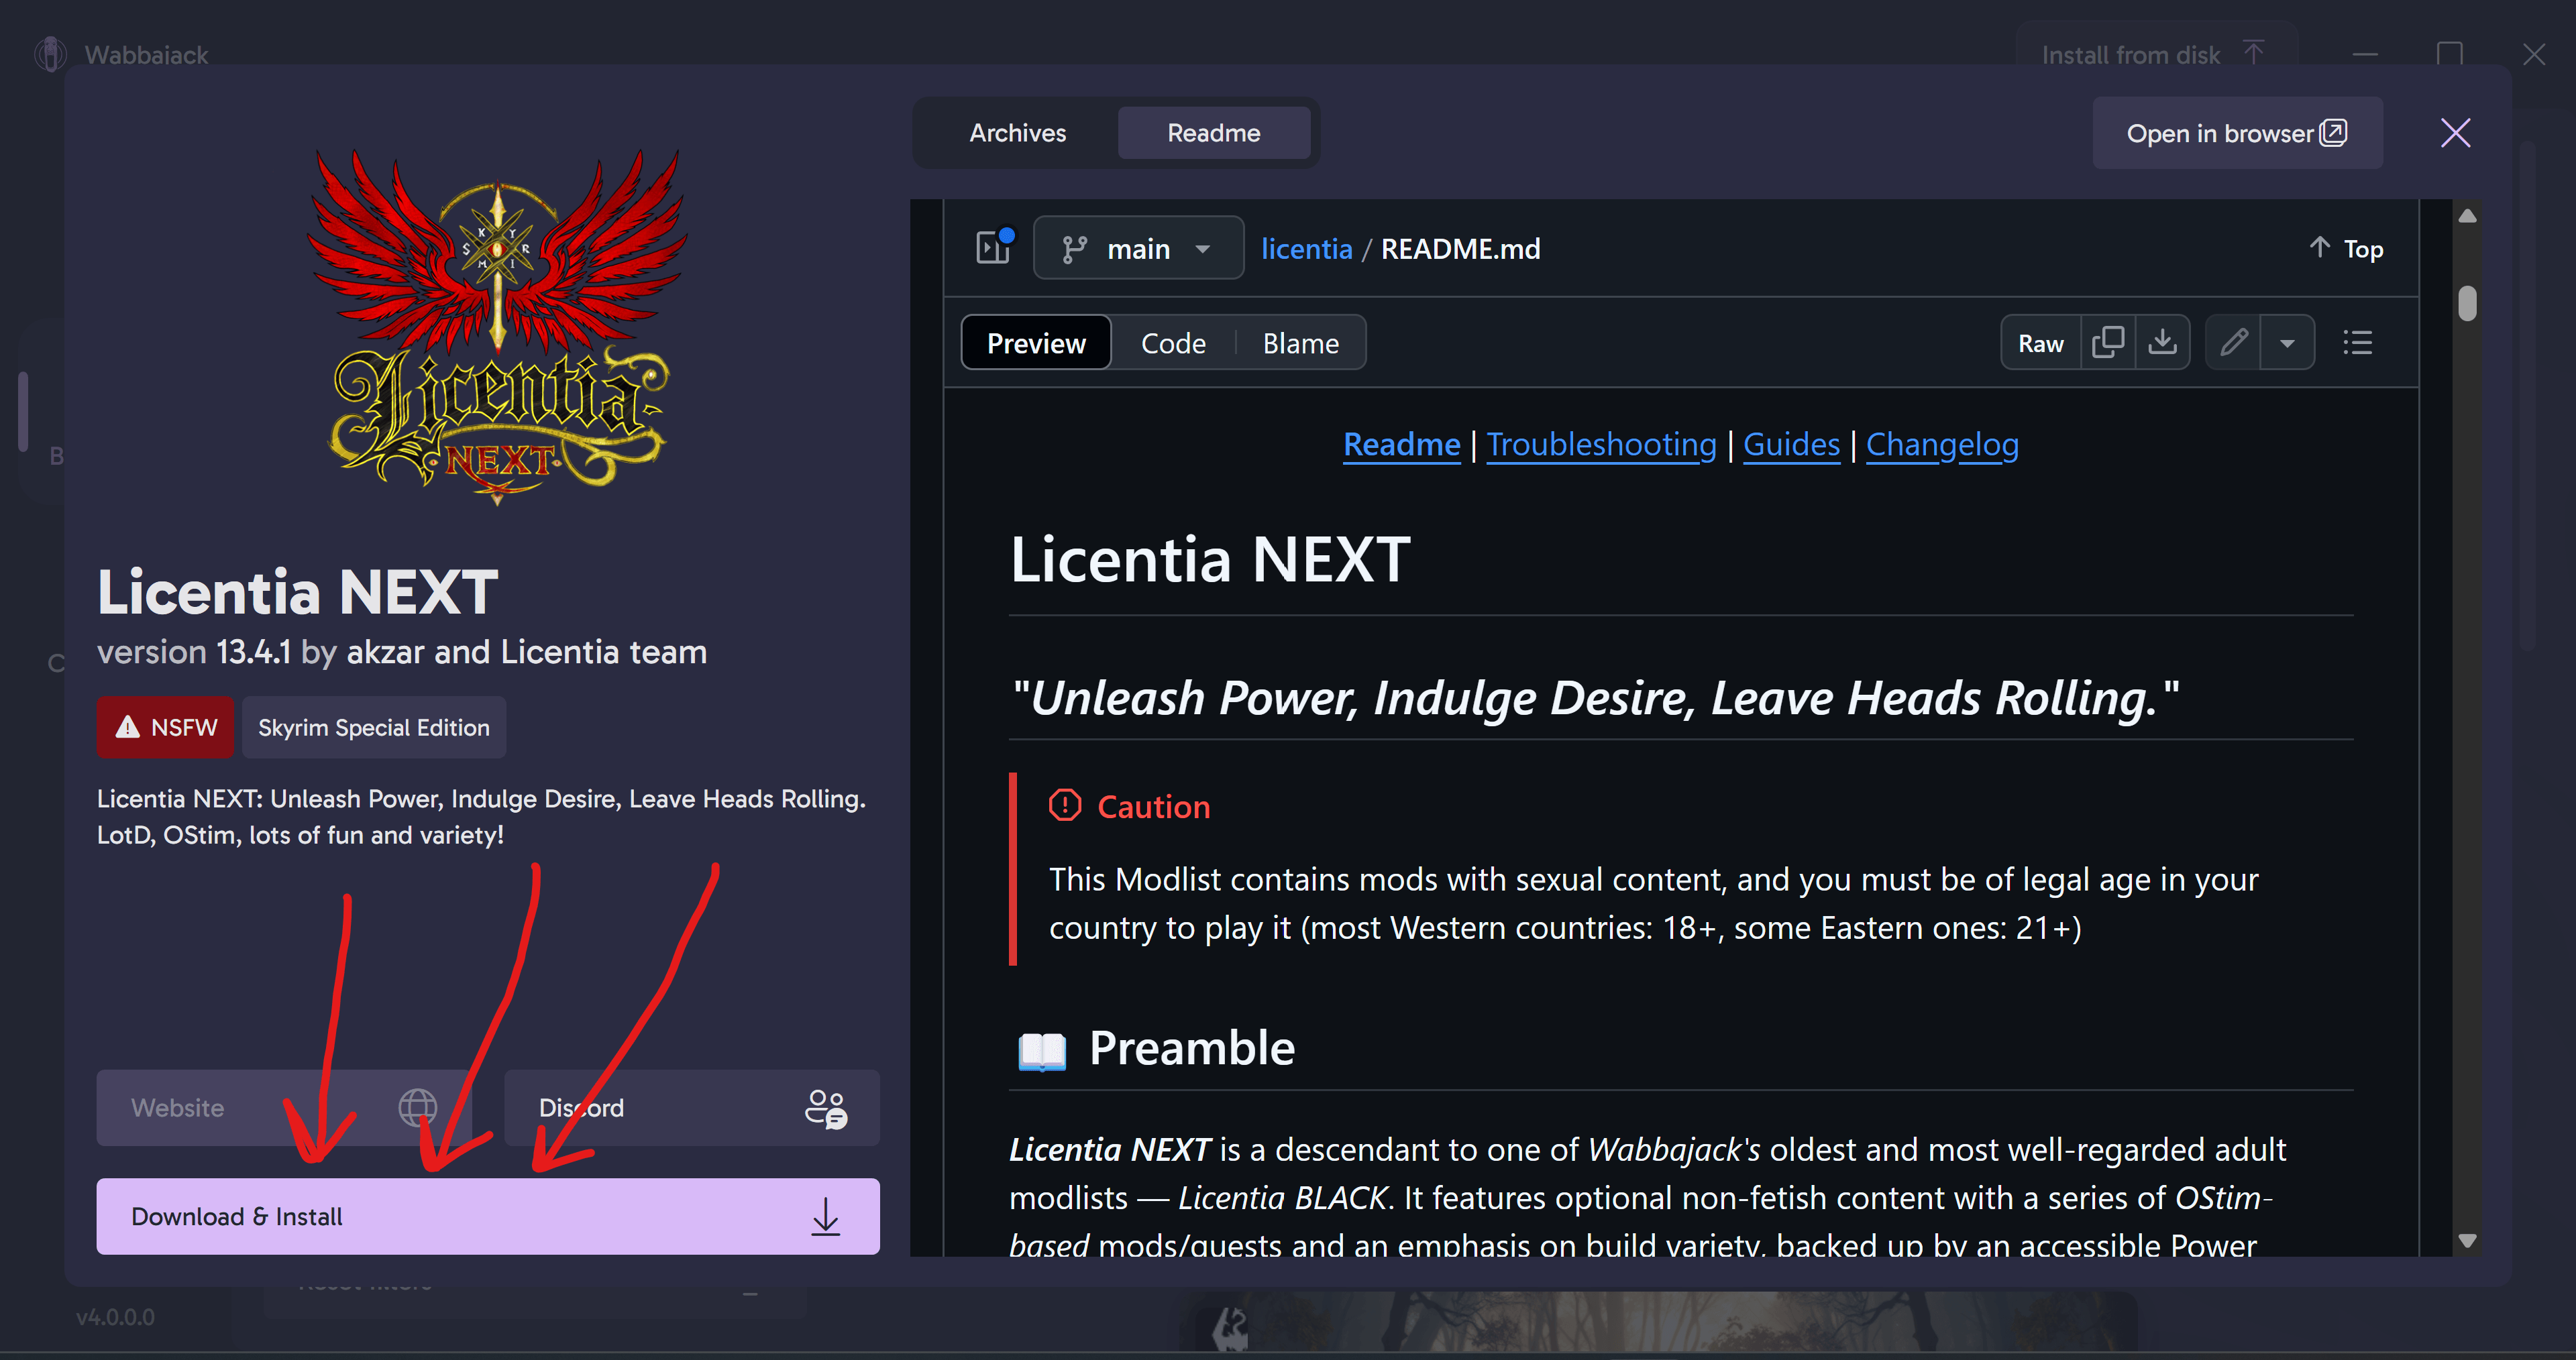Click Download & Install button

click(487, 1216)
